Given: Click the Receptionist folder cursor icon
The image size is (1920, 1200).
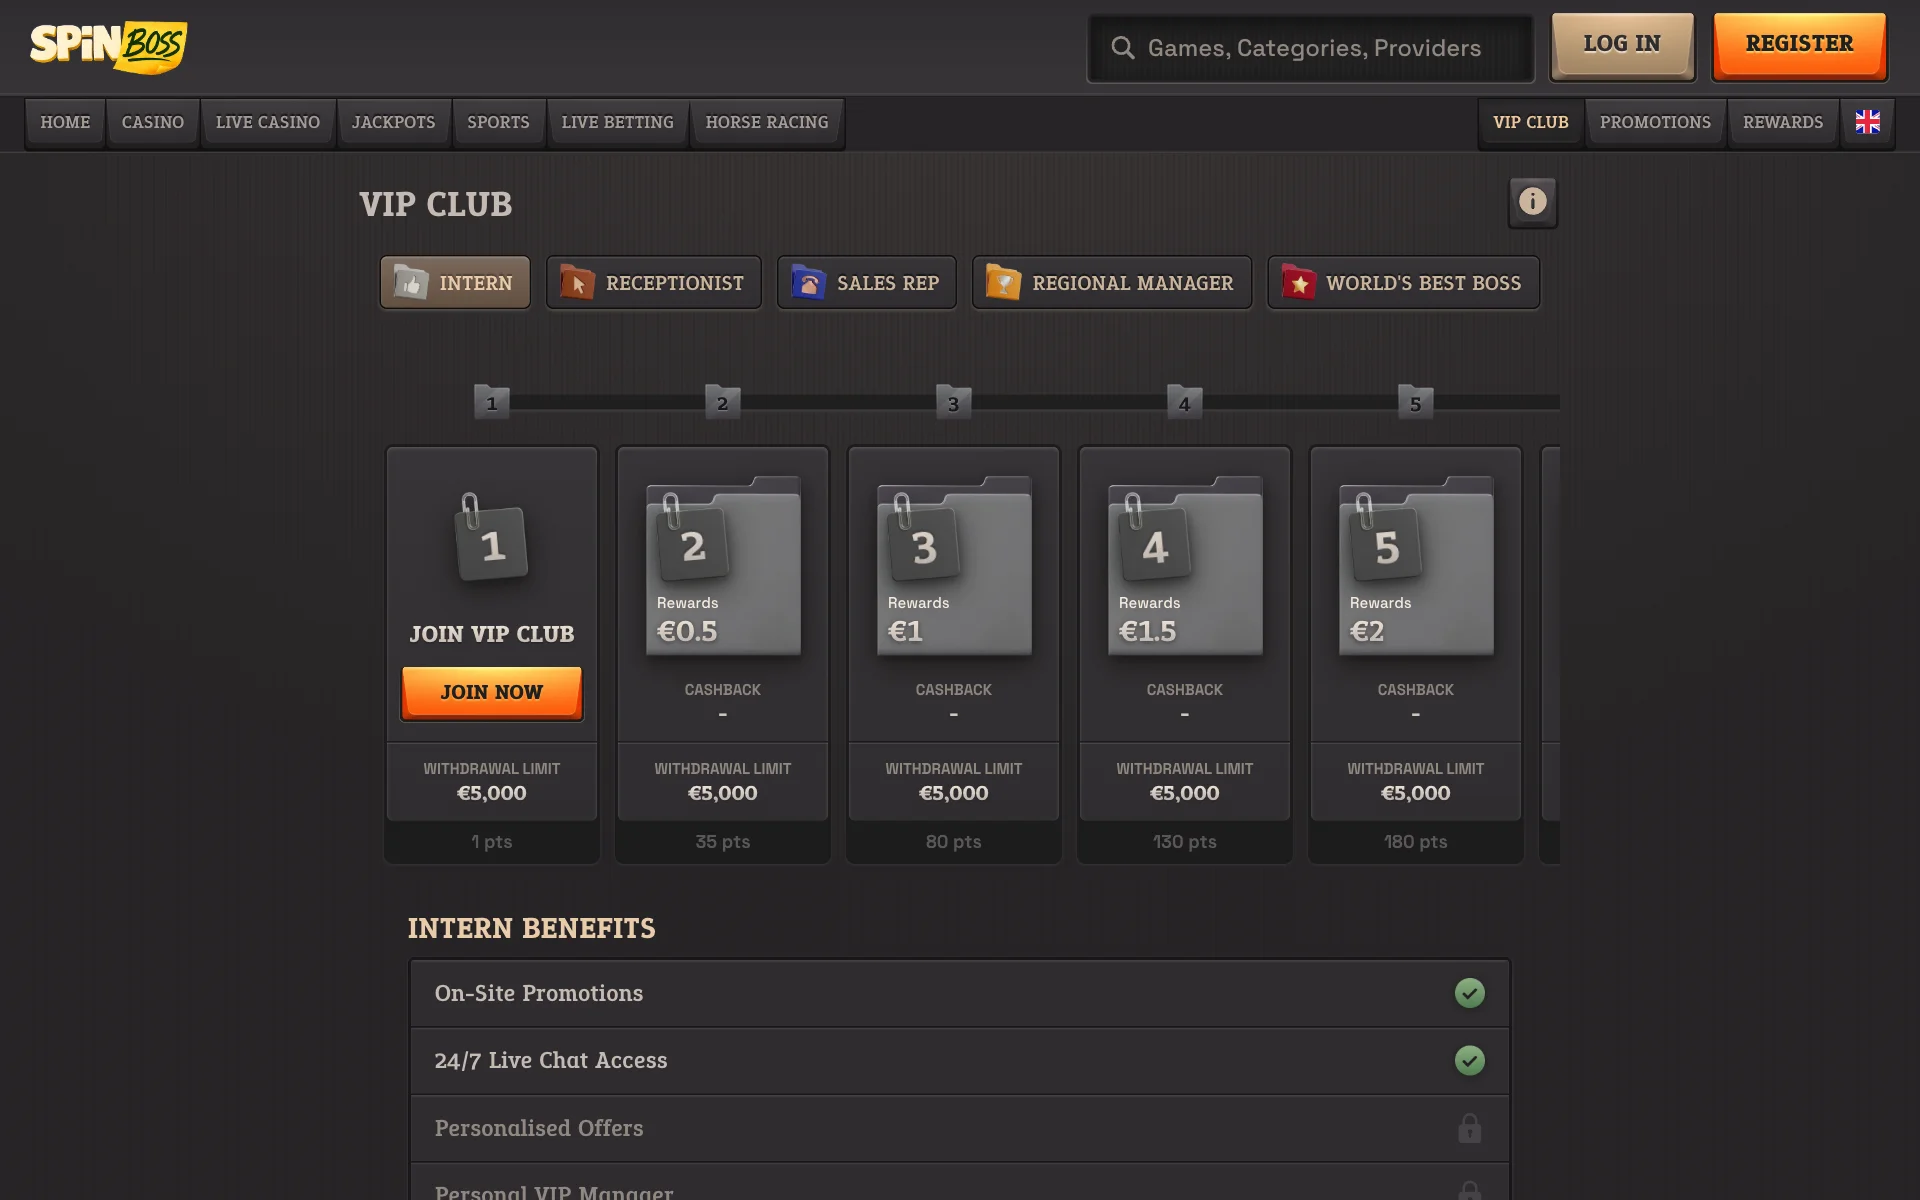Looking at the screenshot, I should click(x=577, y=283).
